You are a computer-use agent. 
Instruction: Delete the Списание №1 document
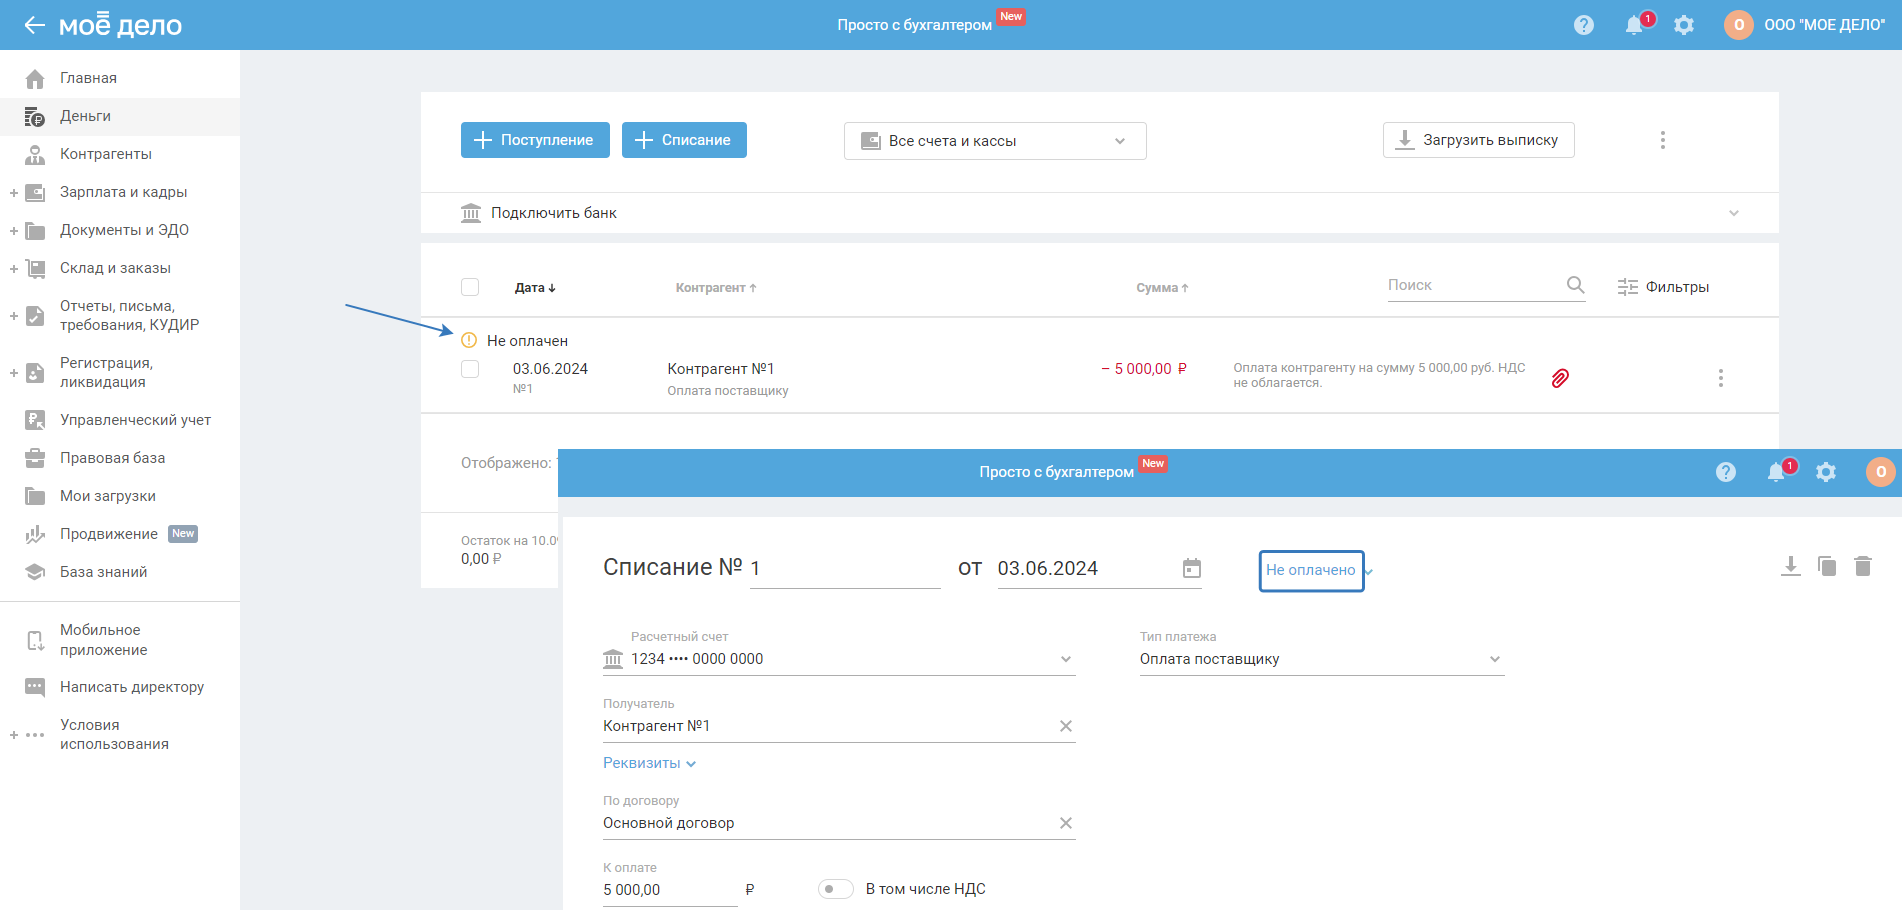[1863, 566]
